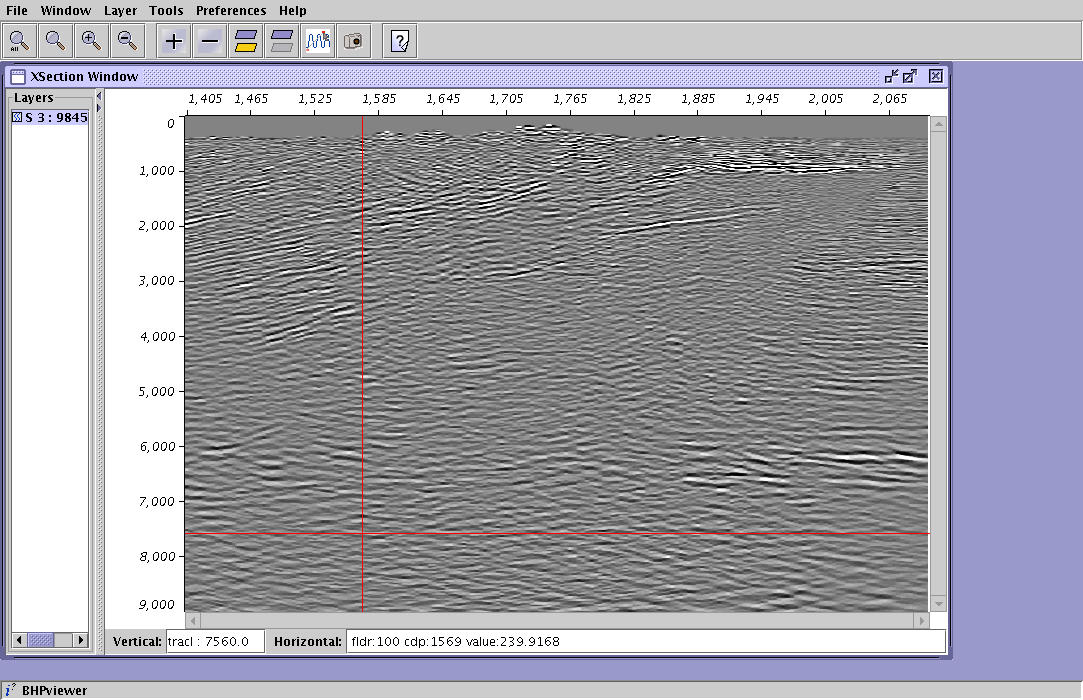Click the Zoom Out magnifier icon
Image resolution: width=1083 pixels, height=700 pixels.
(x=127, y=41)
